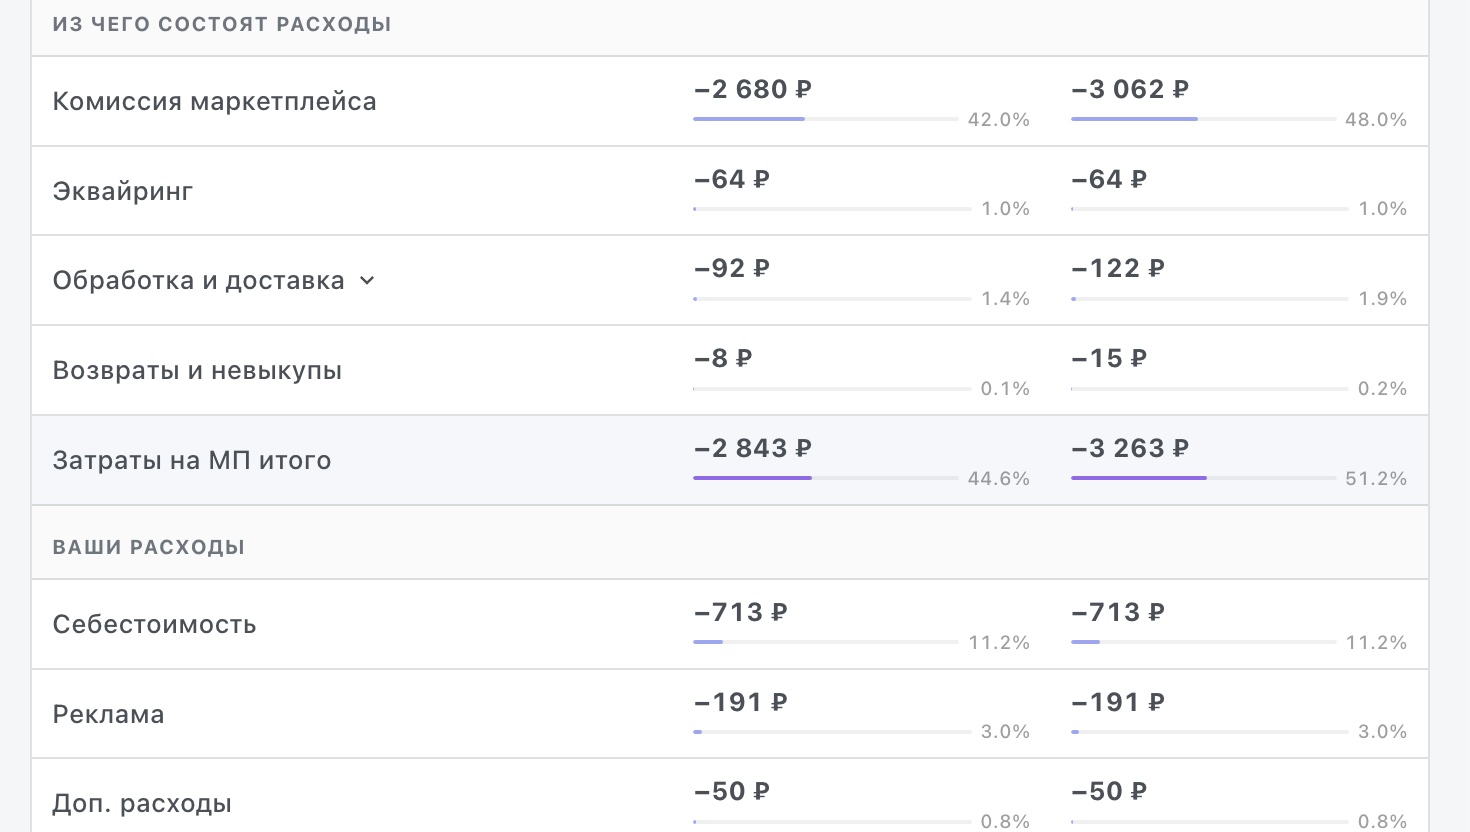Image resolution: width=1470 pixels, height=832 pixels.
Task: Click the 42.0% commission progress bar
Action: 826,119
